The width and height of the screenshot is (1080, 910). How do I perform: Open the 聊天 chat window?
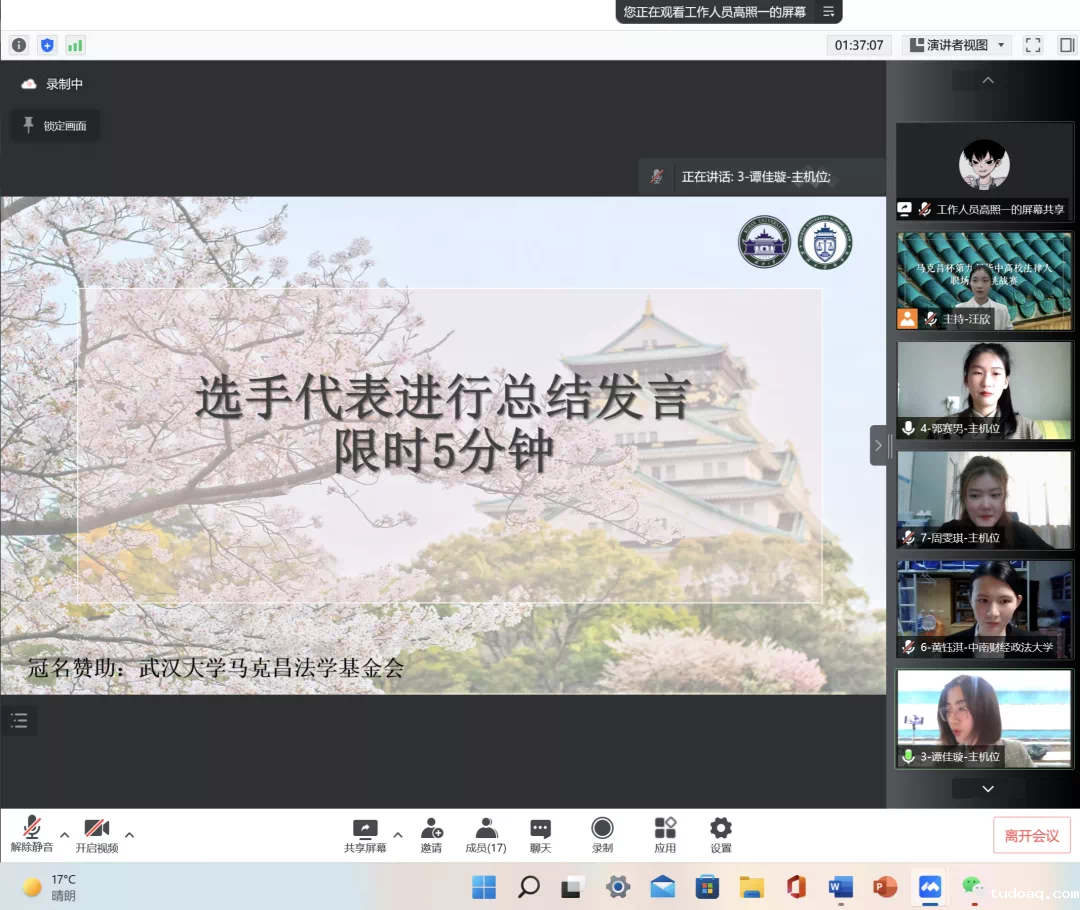tap(540, 834)
